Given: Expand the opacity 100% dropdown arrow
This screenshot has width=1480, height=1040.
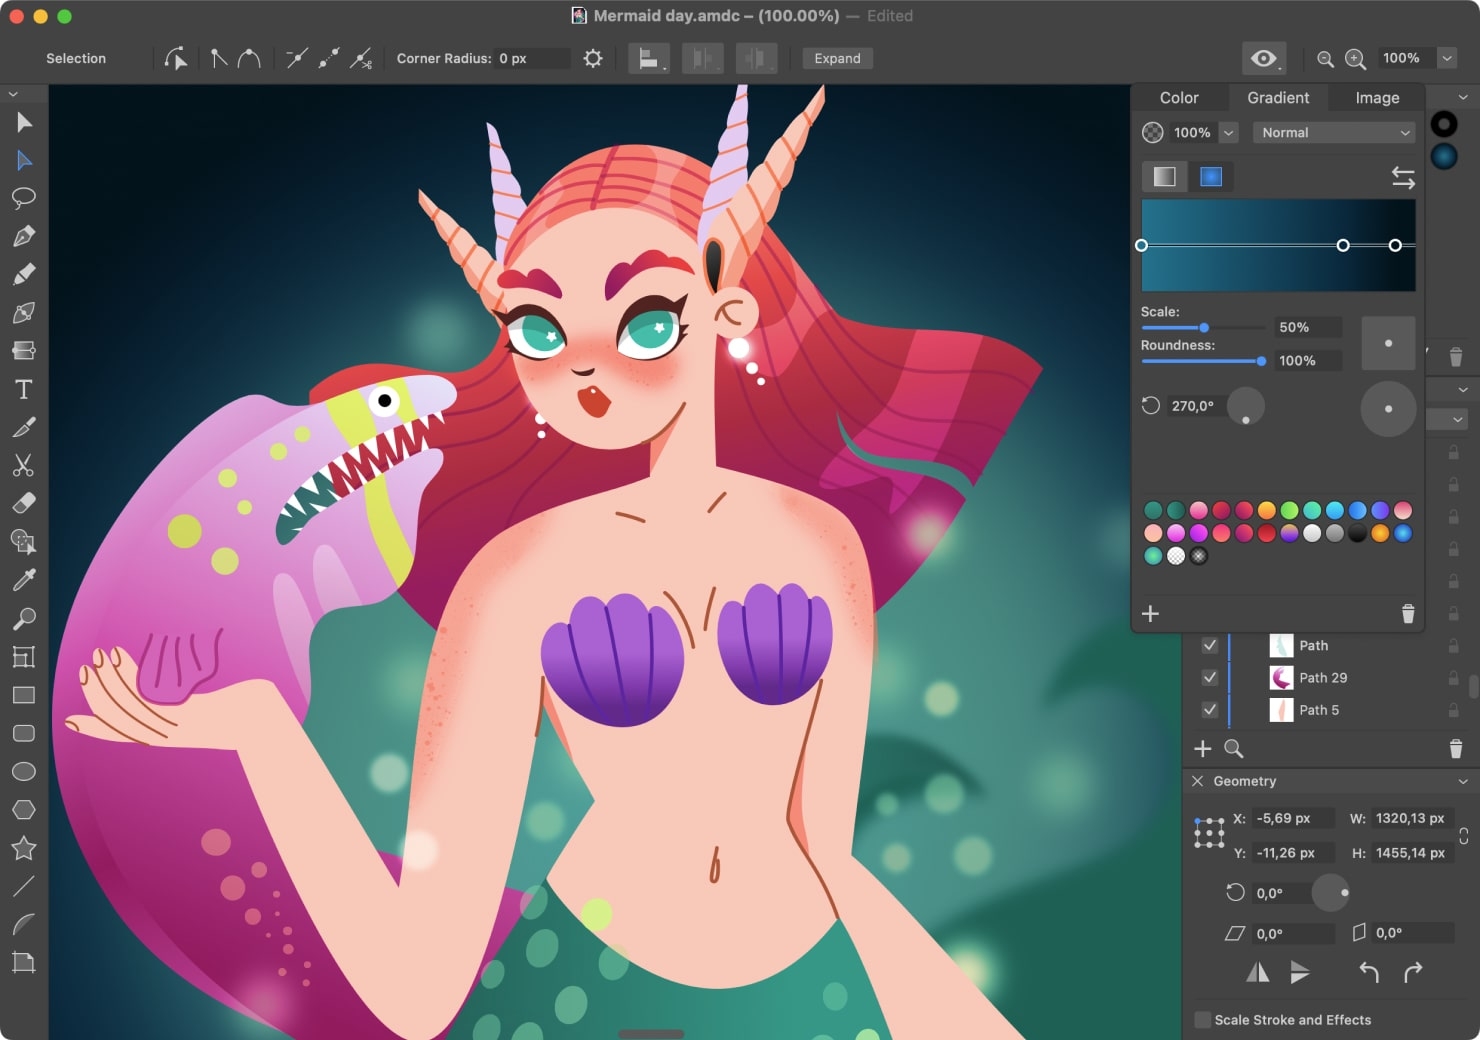Looking at the screenshot, I should pyautogui.click(x=1229, y=133).
